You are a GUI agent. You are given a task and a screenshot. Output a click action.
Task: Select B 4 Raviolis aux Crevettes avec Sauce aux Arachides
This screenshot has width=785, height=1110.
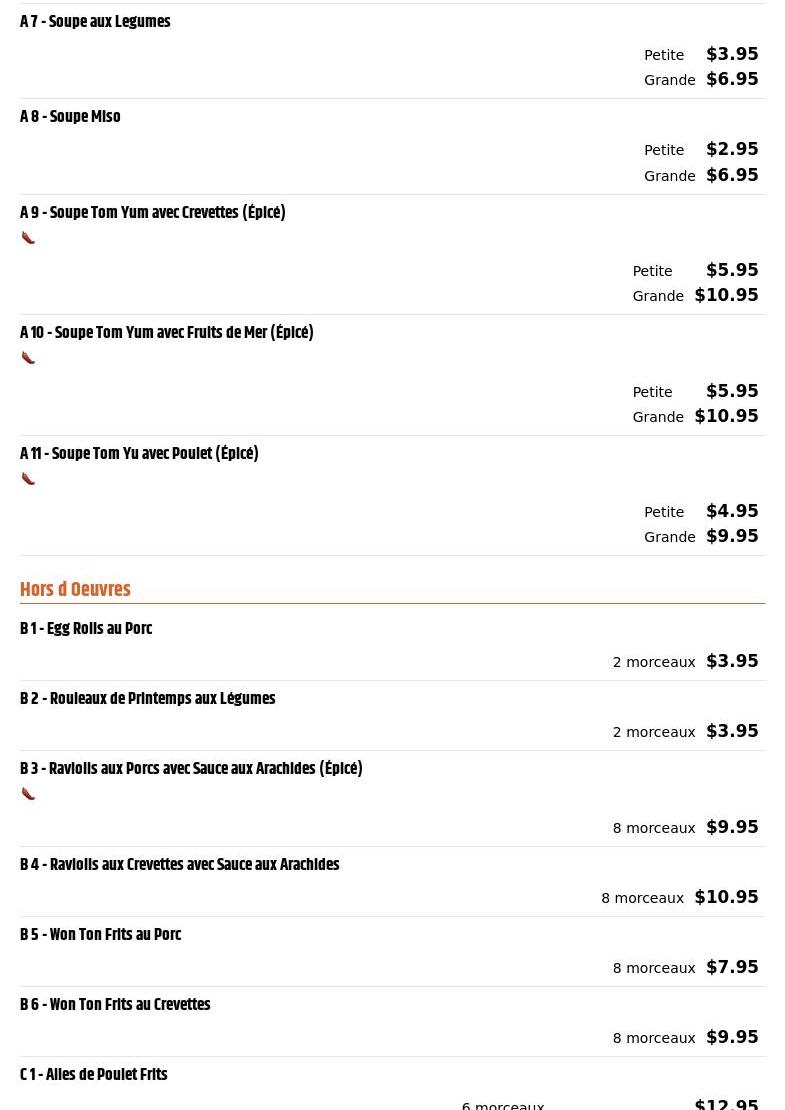[180, 864]
